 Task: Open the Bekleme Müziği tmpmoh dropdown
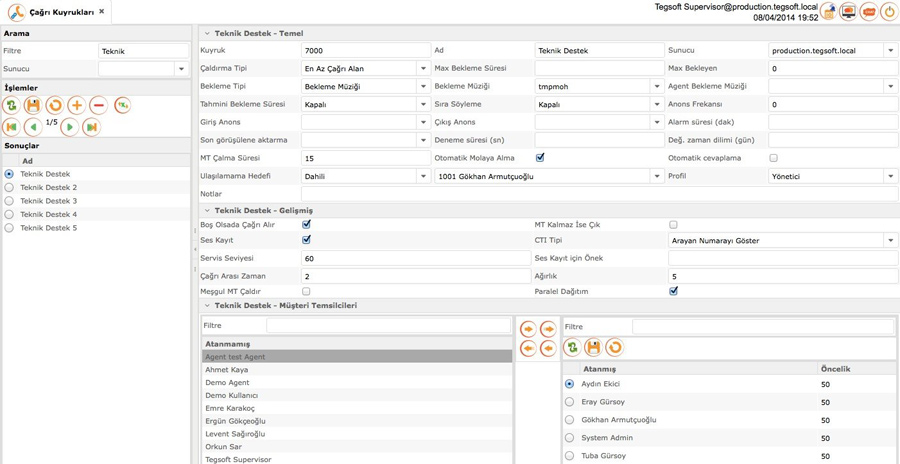click(657, 87)
